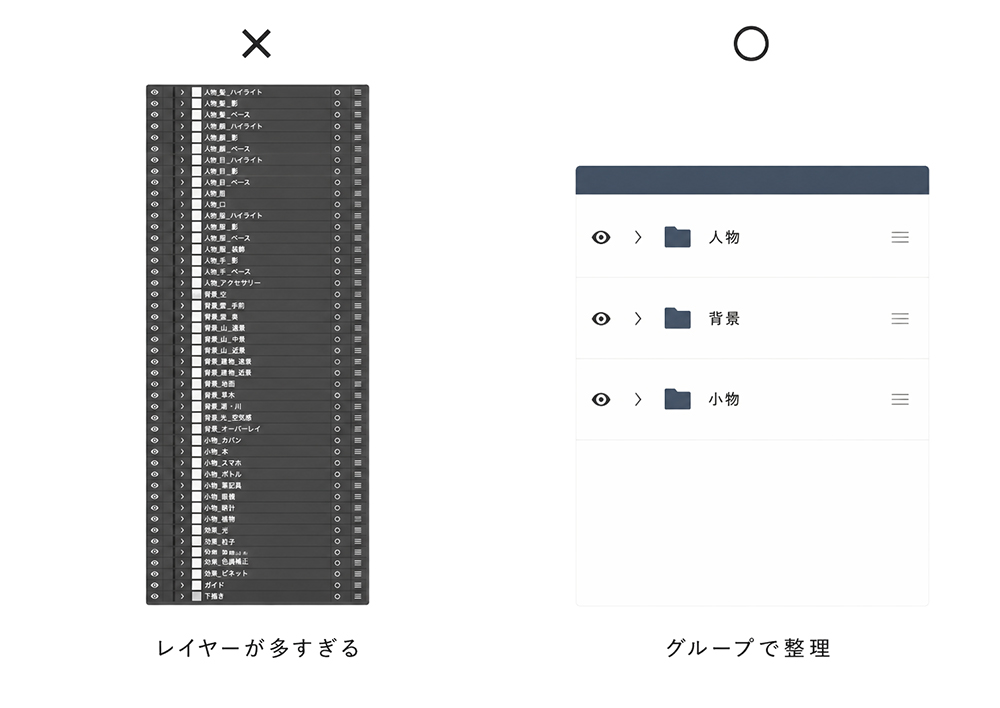Select the 人物 folder label
Viewport: 1000px width, 708px height.
724,237
